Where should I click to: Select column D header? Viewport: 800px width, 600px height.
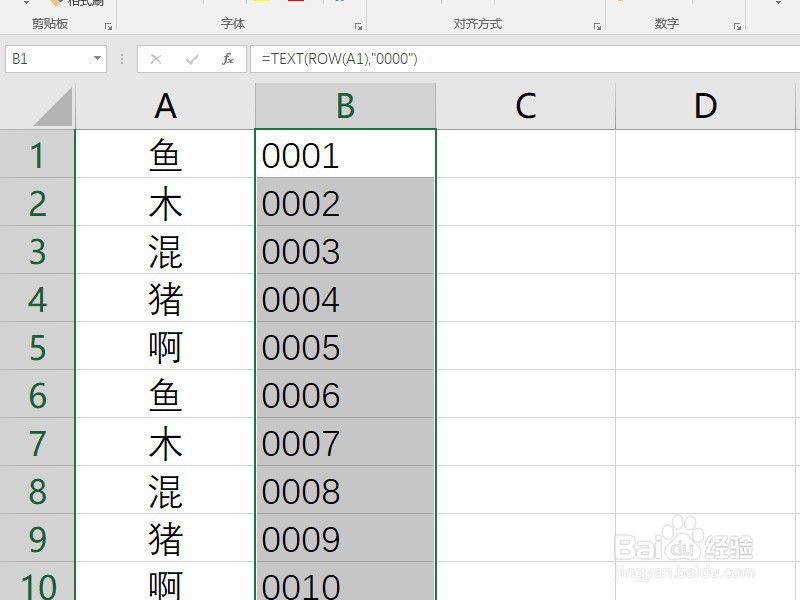[x=705, y=106]
